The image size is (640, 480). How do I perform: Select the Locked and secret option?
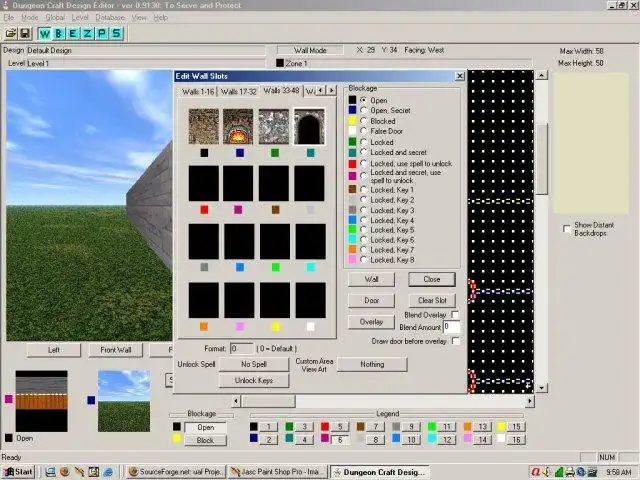click(363, 152)
